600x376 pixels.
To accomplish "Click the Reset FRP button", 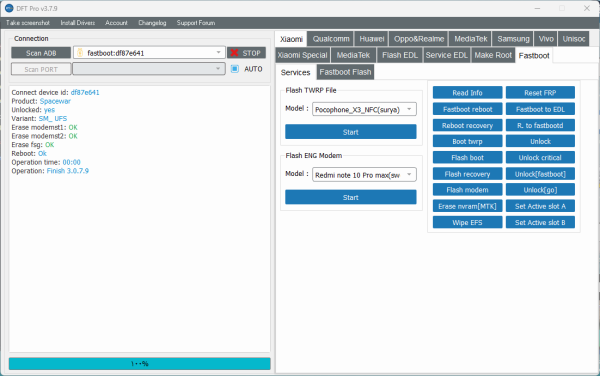I will 540,93.
